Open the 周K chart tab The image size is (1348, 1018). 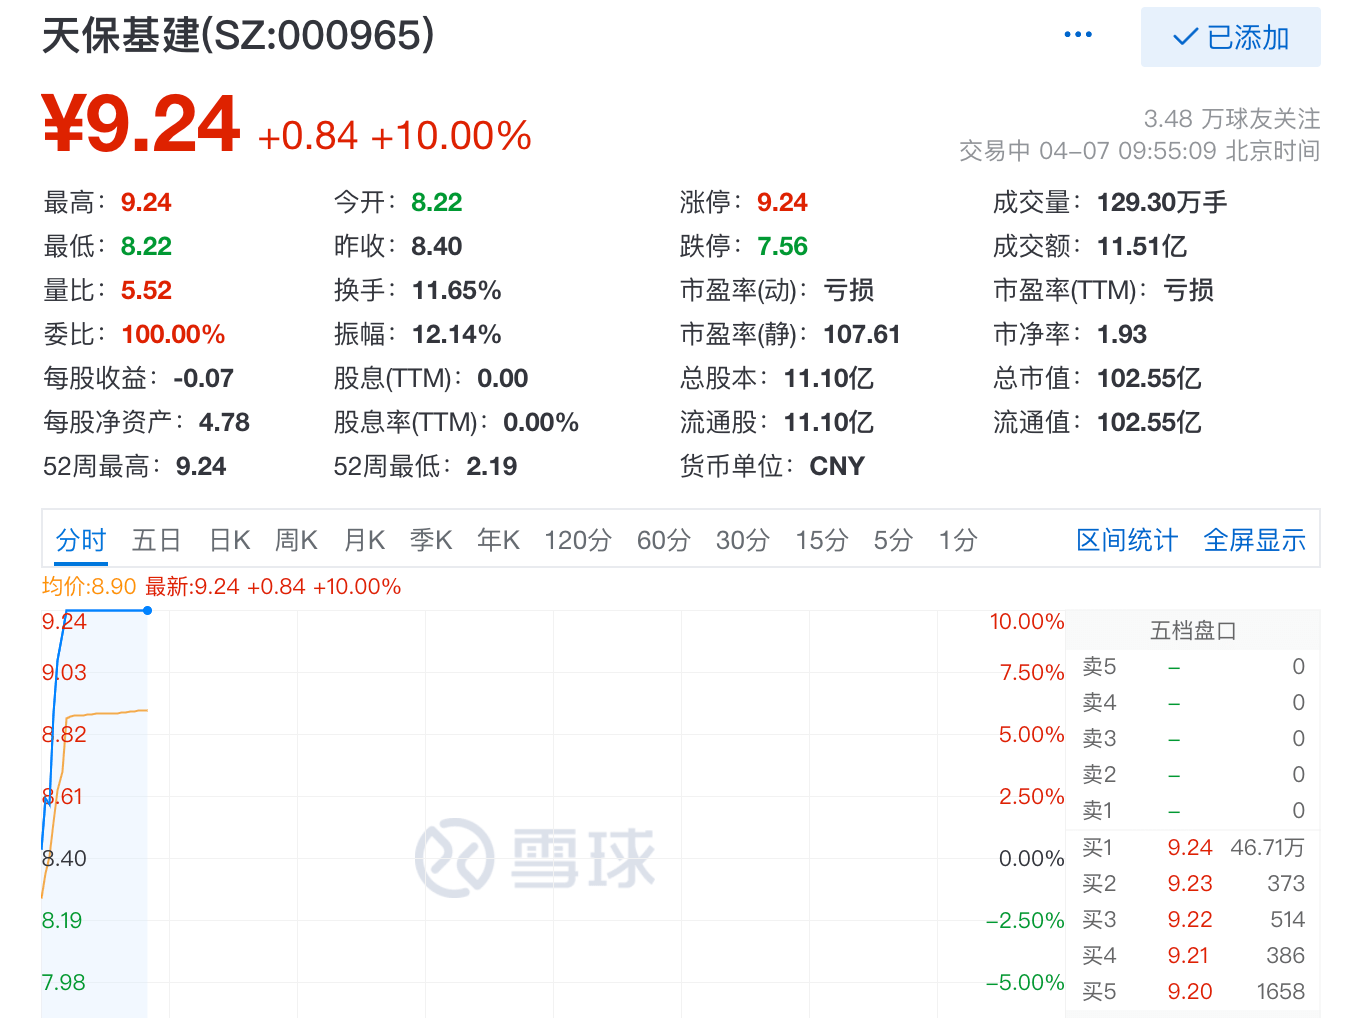[296, 540]
